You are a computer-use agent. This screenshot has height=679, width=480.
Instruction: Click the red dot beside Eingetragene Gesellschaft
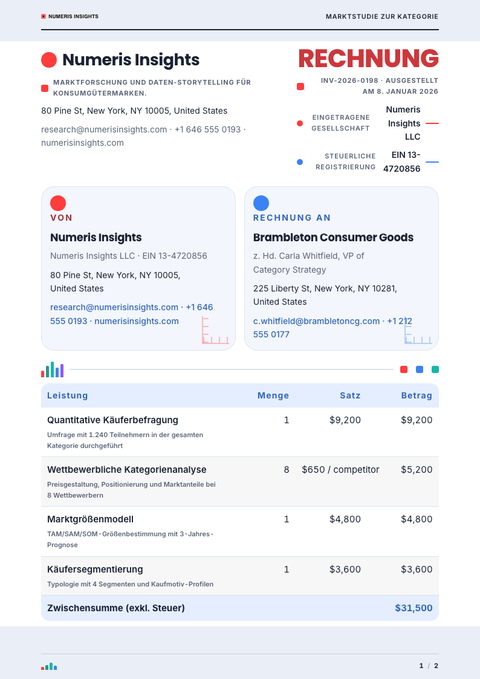(300, 123)
